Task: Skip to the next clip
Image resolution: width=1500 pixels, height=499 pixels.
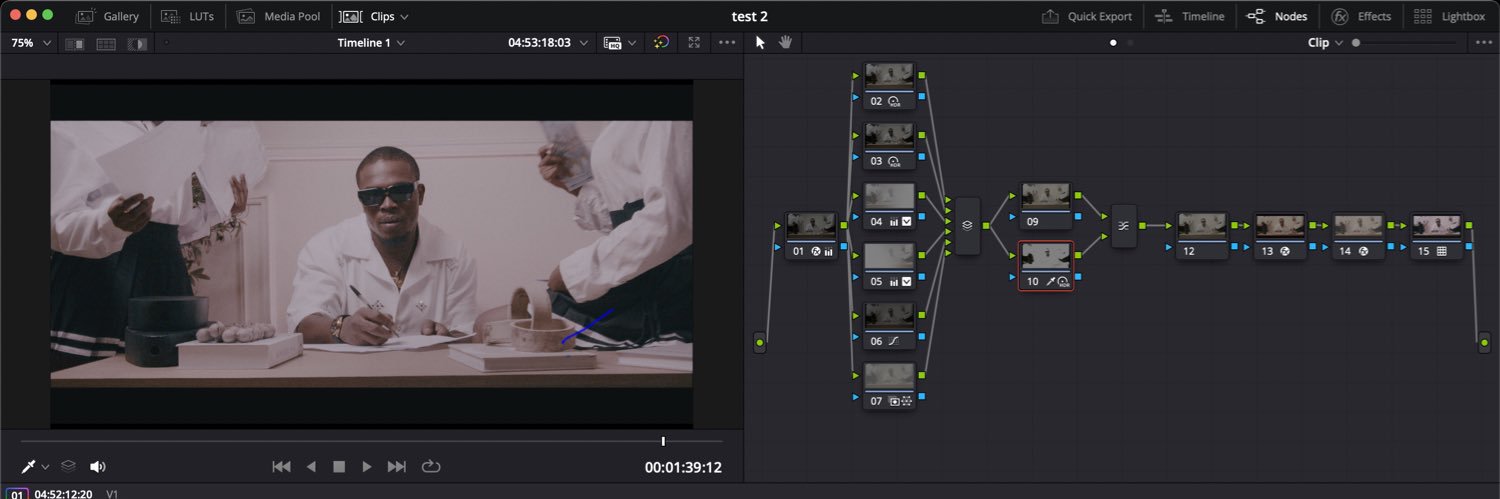Action: tap(397, 467)
